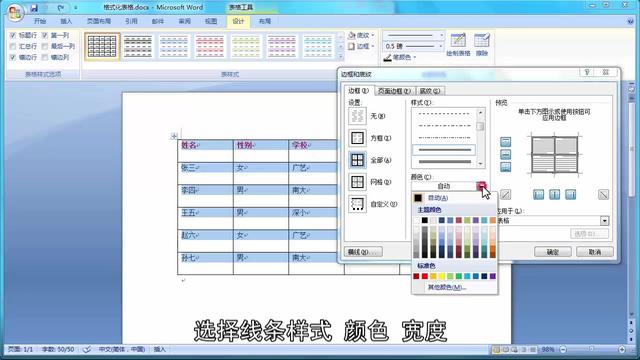The width and height of the screenshot is (640, 360).
Task: Toggle the diagonal-up border preview button
Action: pyautogui.click(x=505, y=195)
